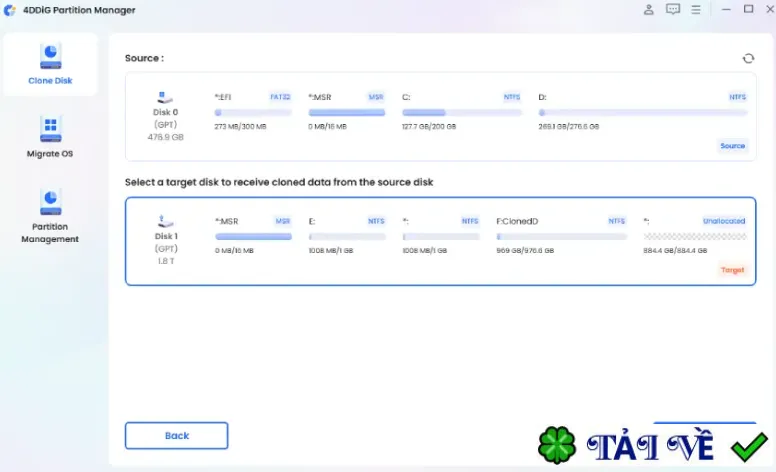
Task: Click the '127.7 GB/200 GB' size text
Action: coord(429,127)
